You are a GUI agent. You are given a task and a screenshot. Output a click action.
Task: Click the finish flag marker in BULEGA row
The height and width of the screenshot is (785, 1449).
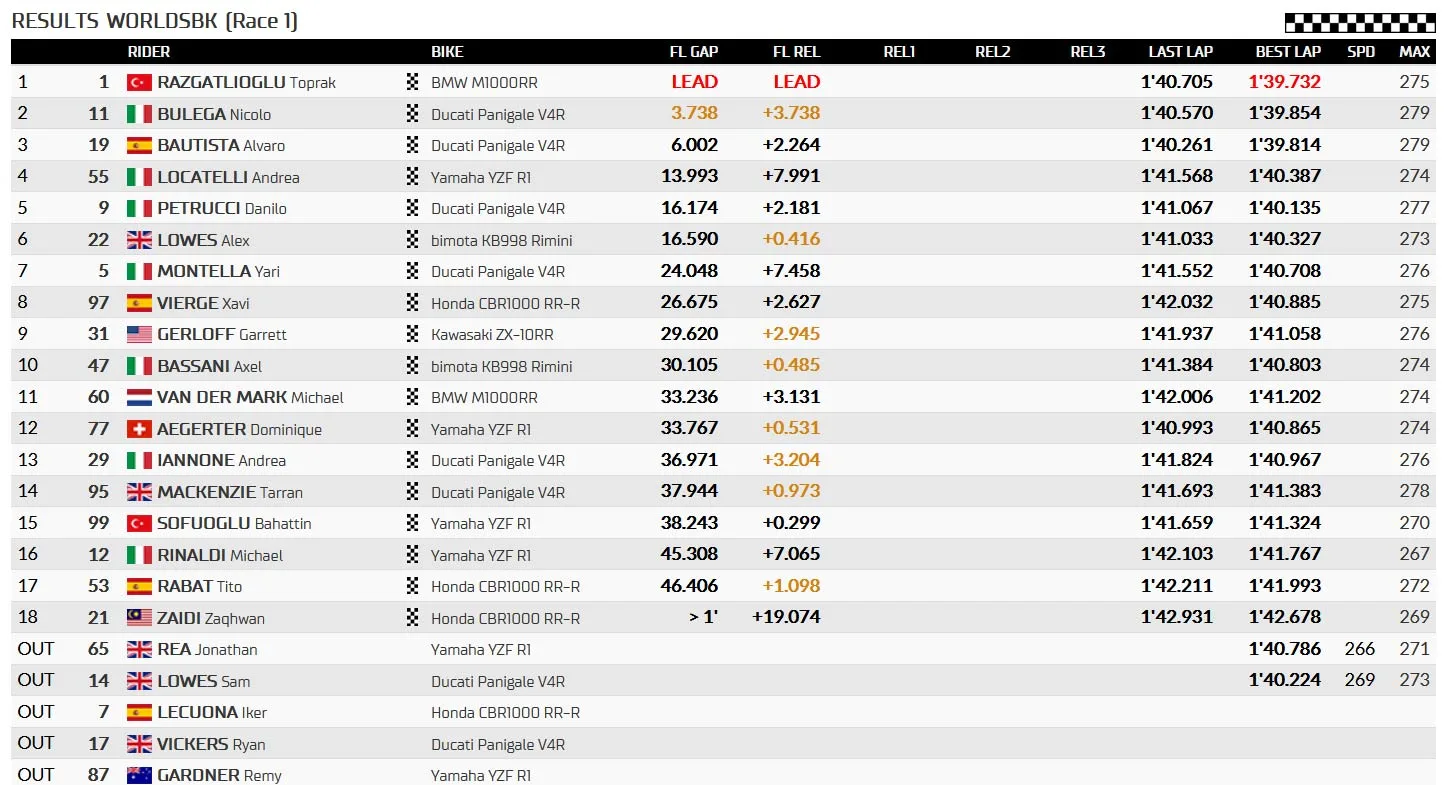(x=412, y=114)
